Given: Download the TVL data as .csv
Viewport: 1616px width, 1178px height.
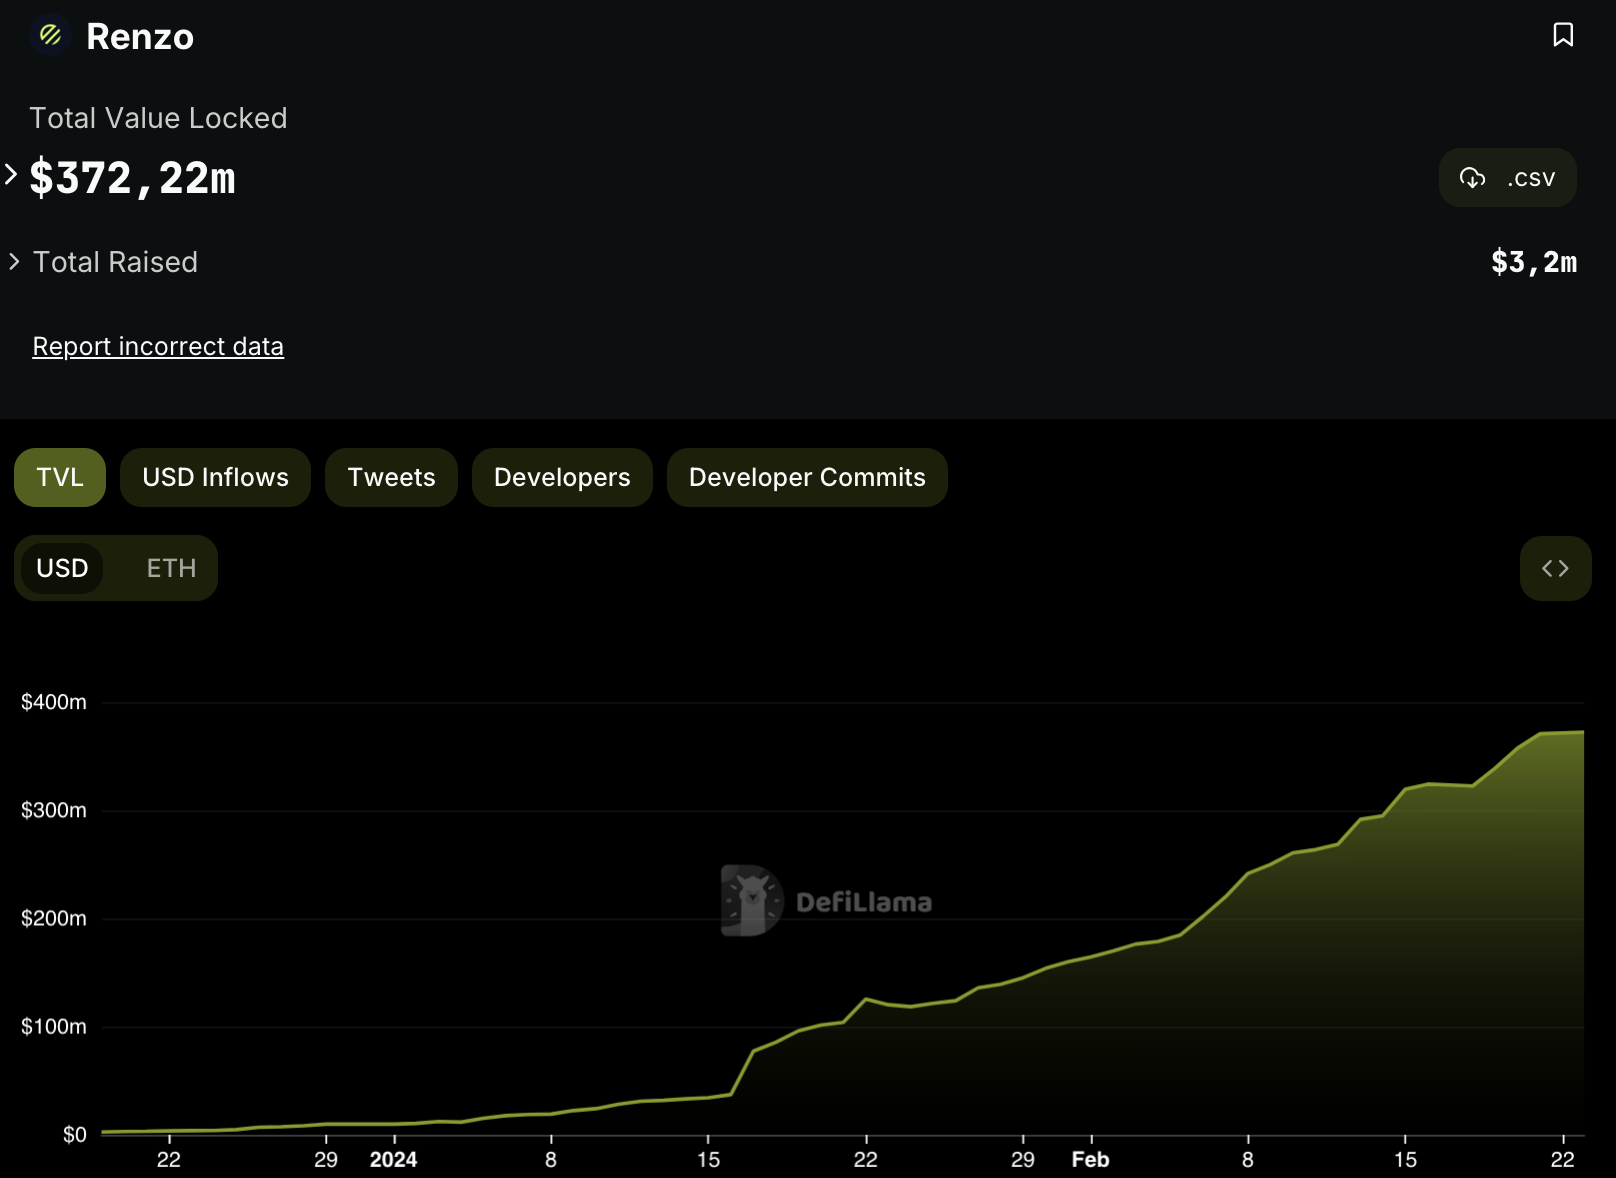Looking at the screenshot, I should 1507,178.
